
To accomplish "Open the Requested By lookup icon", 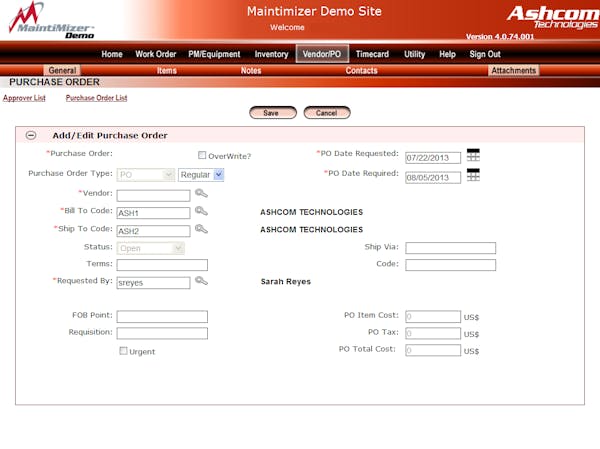I will point(201,281).
